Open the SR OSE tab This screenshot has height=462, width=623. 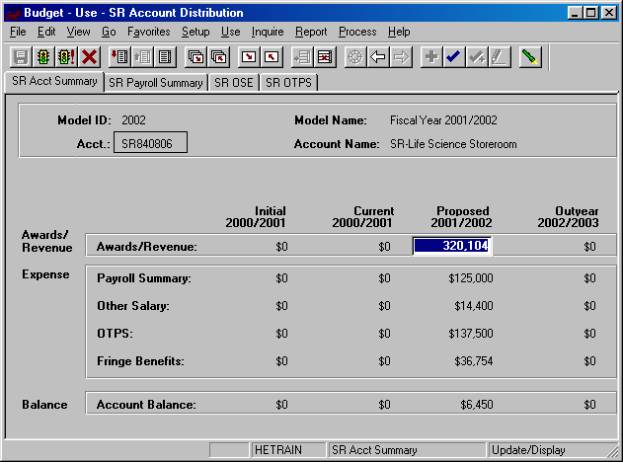point(234,84)
